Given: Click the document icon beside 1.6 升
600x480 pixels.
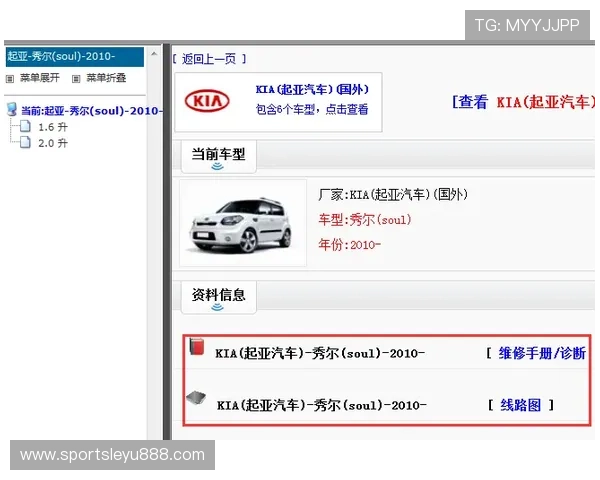Looking at the screenshot, I should pos(25,126).
